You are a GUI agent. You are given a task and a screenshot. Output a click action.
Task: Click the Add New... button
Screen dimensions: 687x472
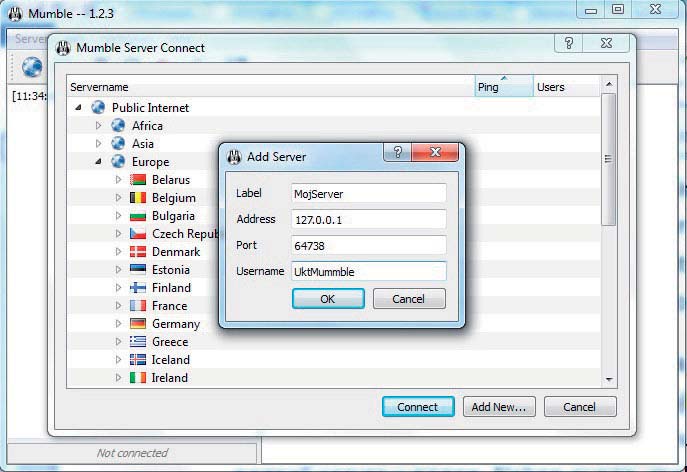[499, 407]
